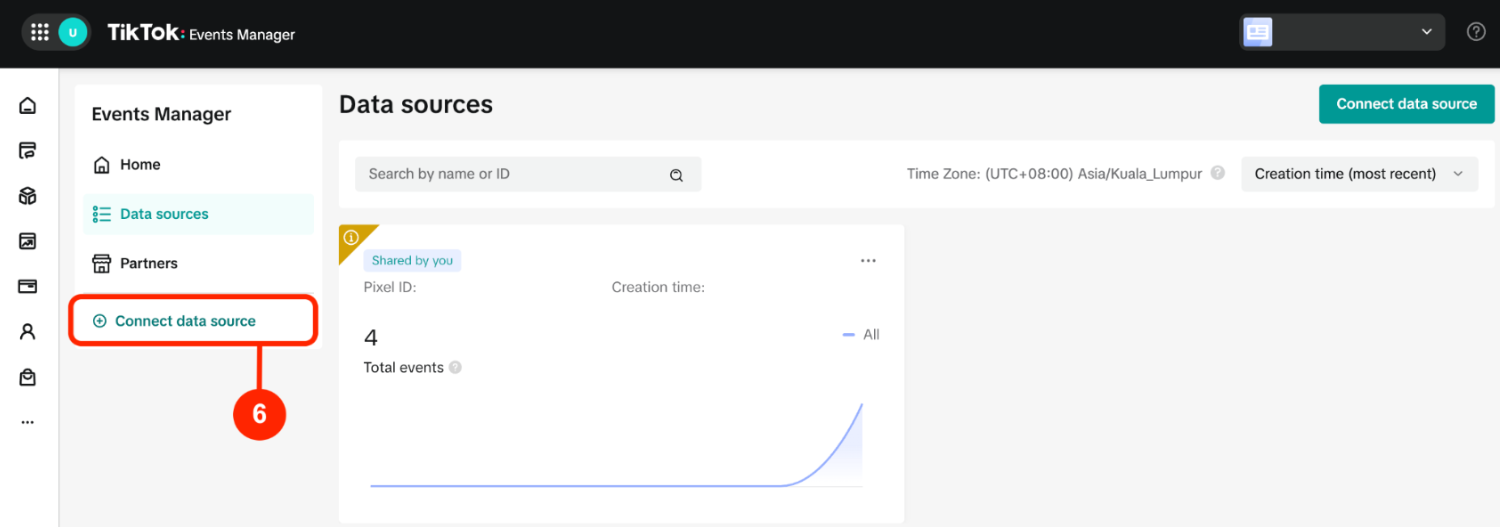Click the Events Manager sidebar heading

(x=161, y=115)
